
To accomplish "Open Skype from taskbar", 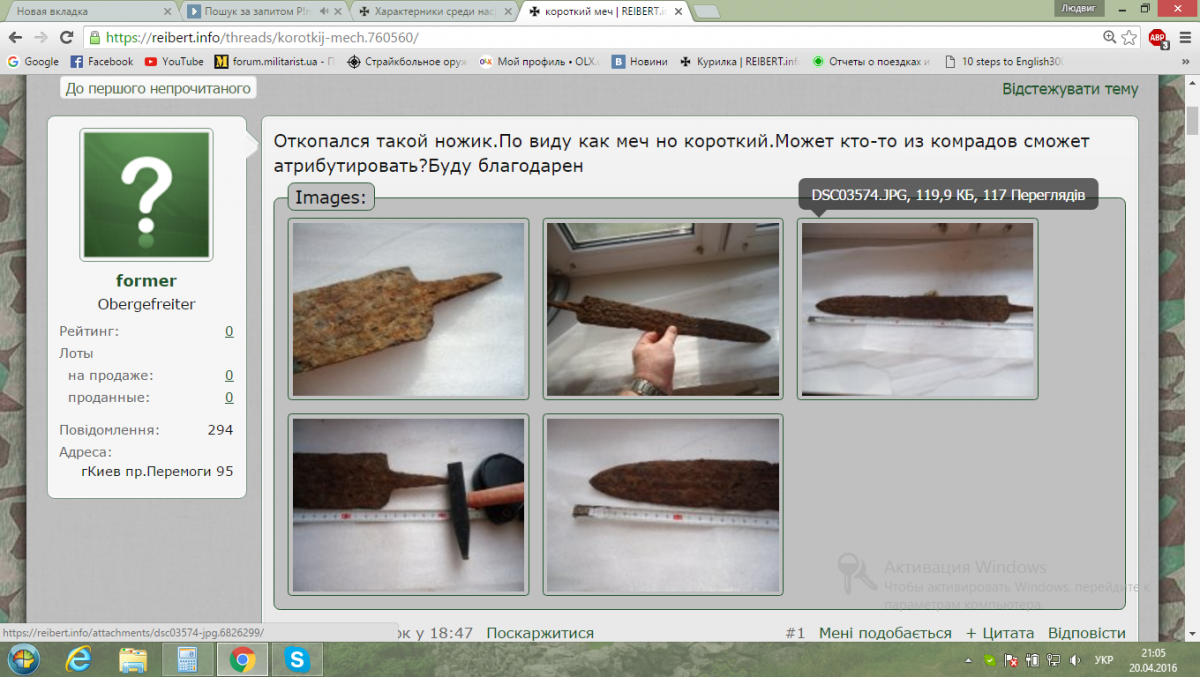I will 295,660.
